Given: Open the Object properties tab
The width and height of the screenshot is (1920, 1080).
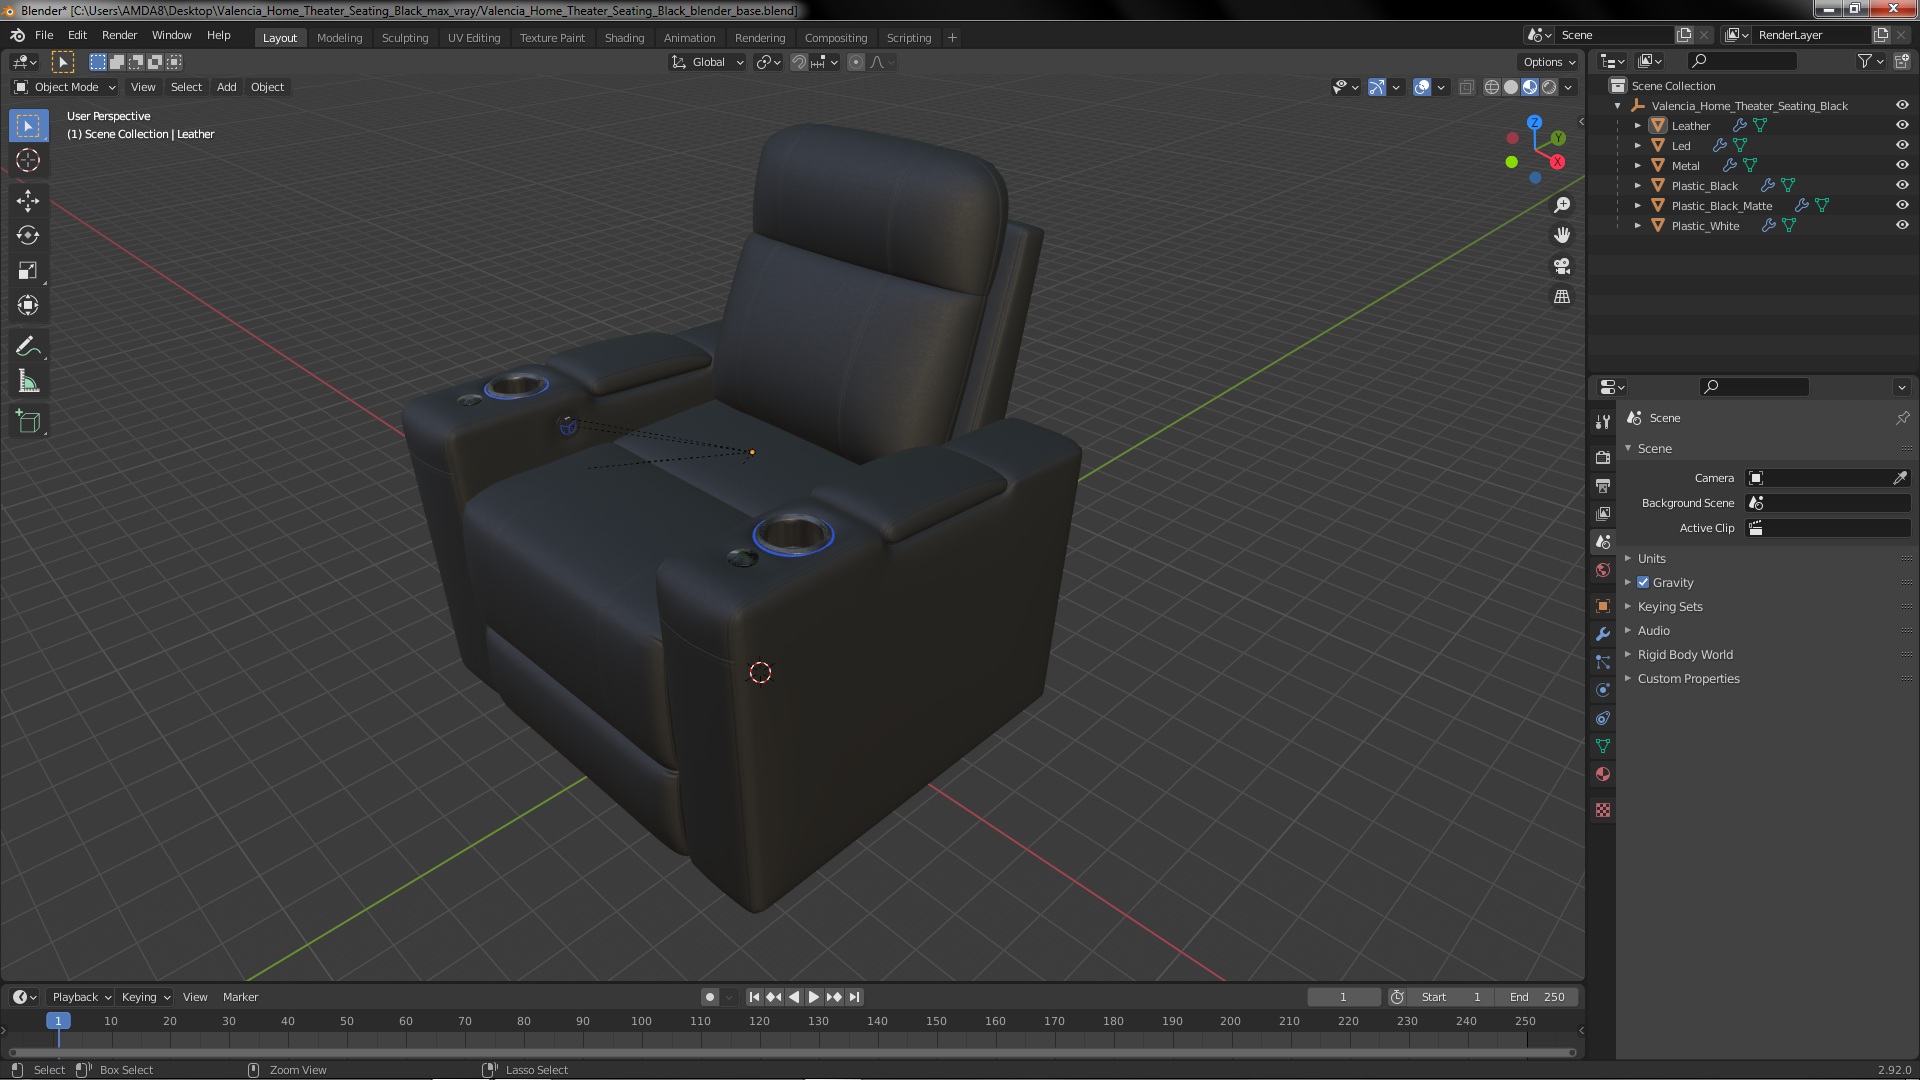Looking at the screenshot, I should pyautogui.click(x=1603, y=606).
